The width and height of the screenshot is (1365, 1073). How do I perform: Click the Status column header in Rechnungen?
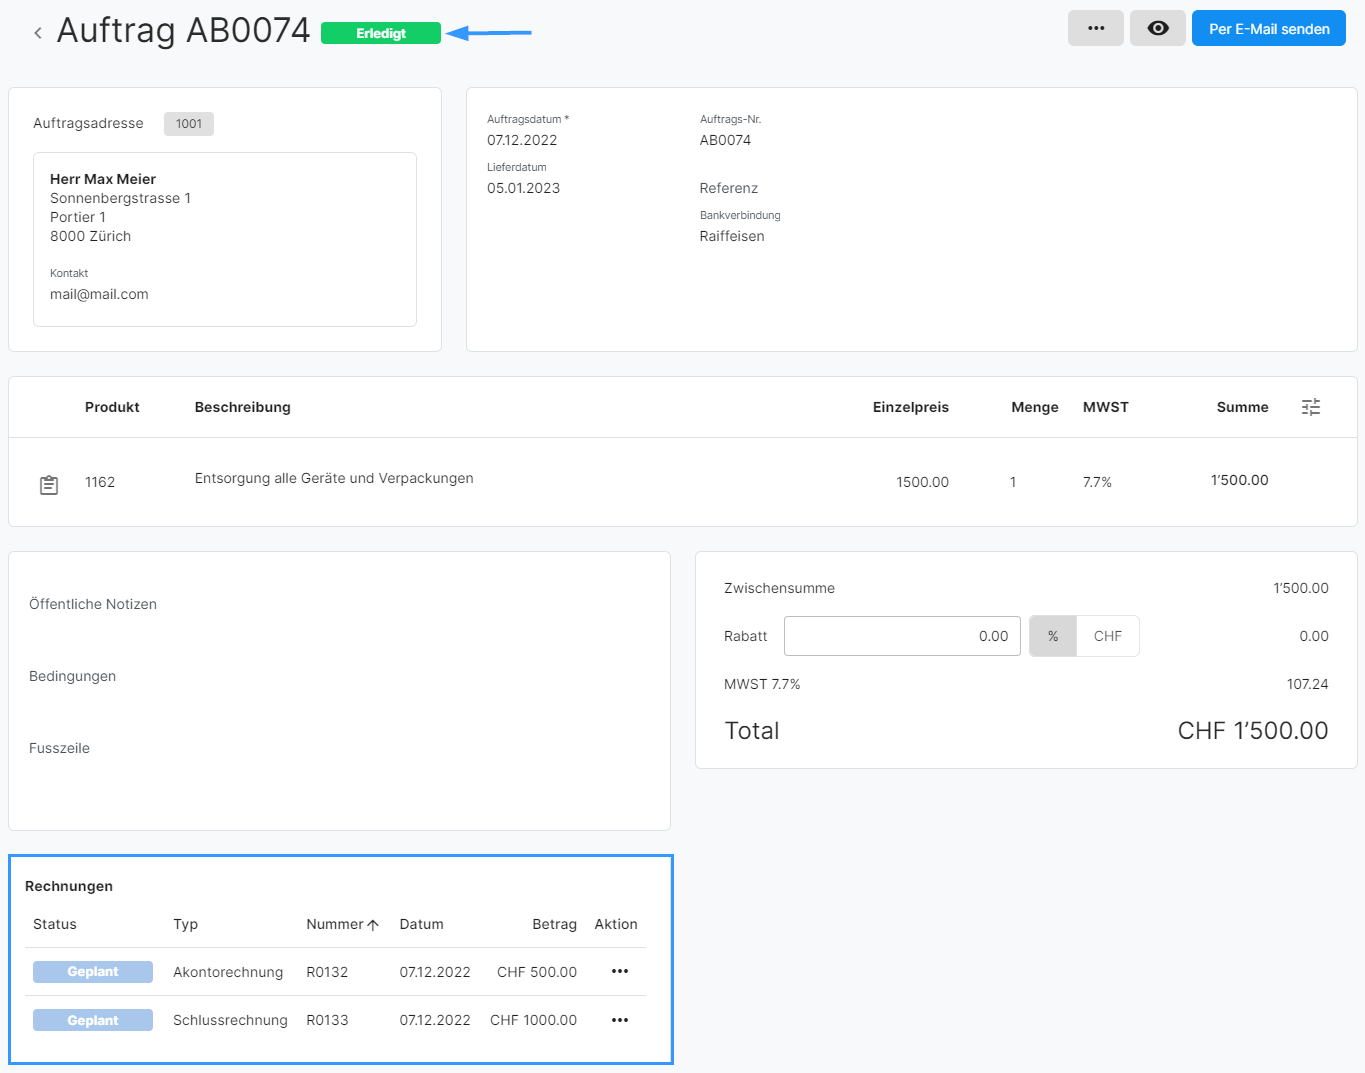click(55, 924)
